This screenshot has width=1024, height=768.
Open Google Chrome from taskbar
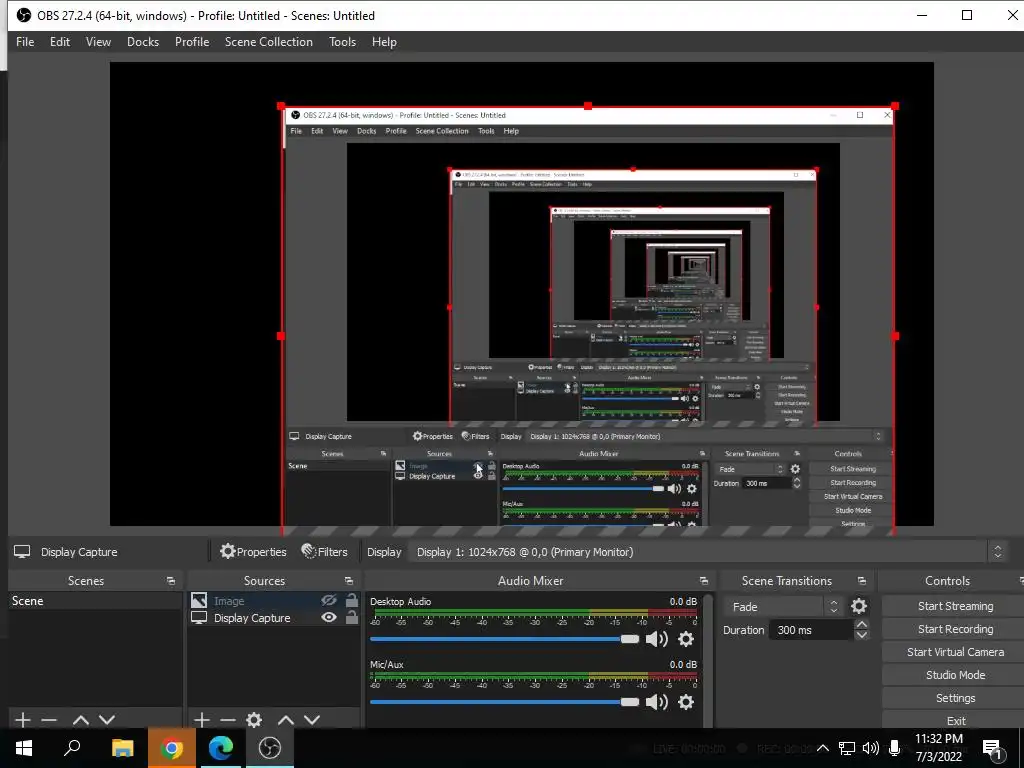coord(171,748)
